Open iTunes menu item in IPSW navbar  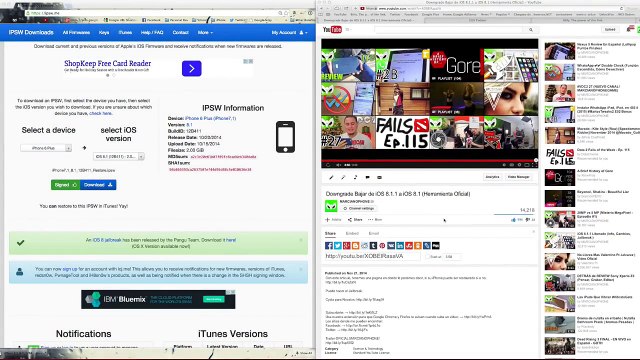coord(125,32)
